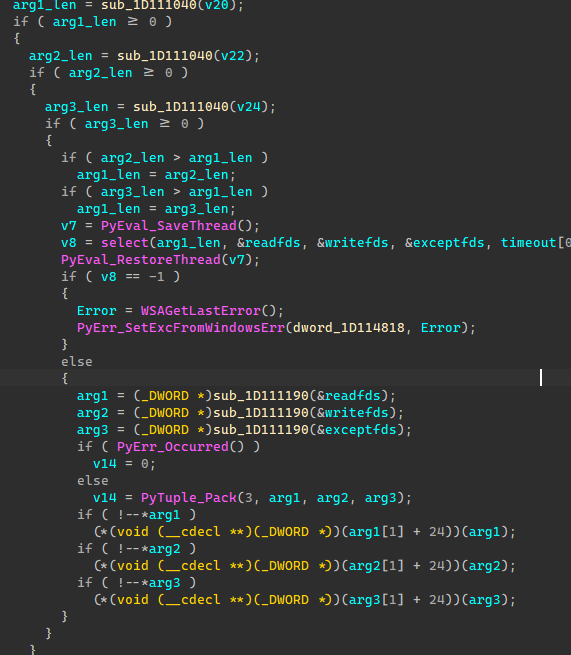
Task: Click the PyTuple_Pack function name
Action: point(189,498)
